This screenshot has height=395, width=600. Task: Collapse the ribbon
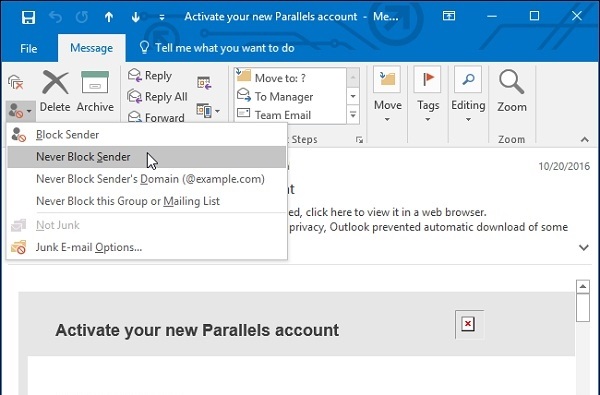(x=584, y=139)
